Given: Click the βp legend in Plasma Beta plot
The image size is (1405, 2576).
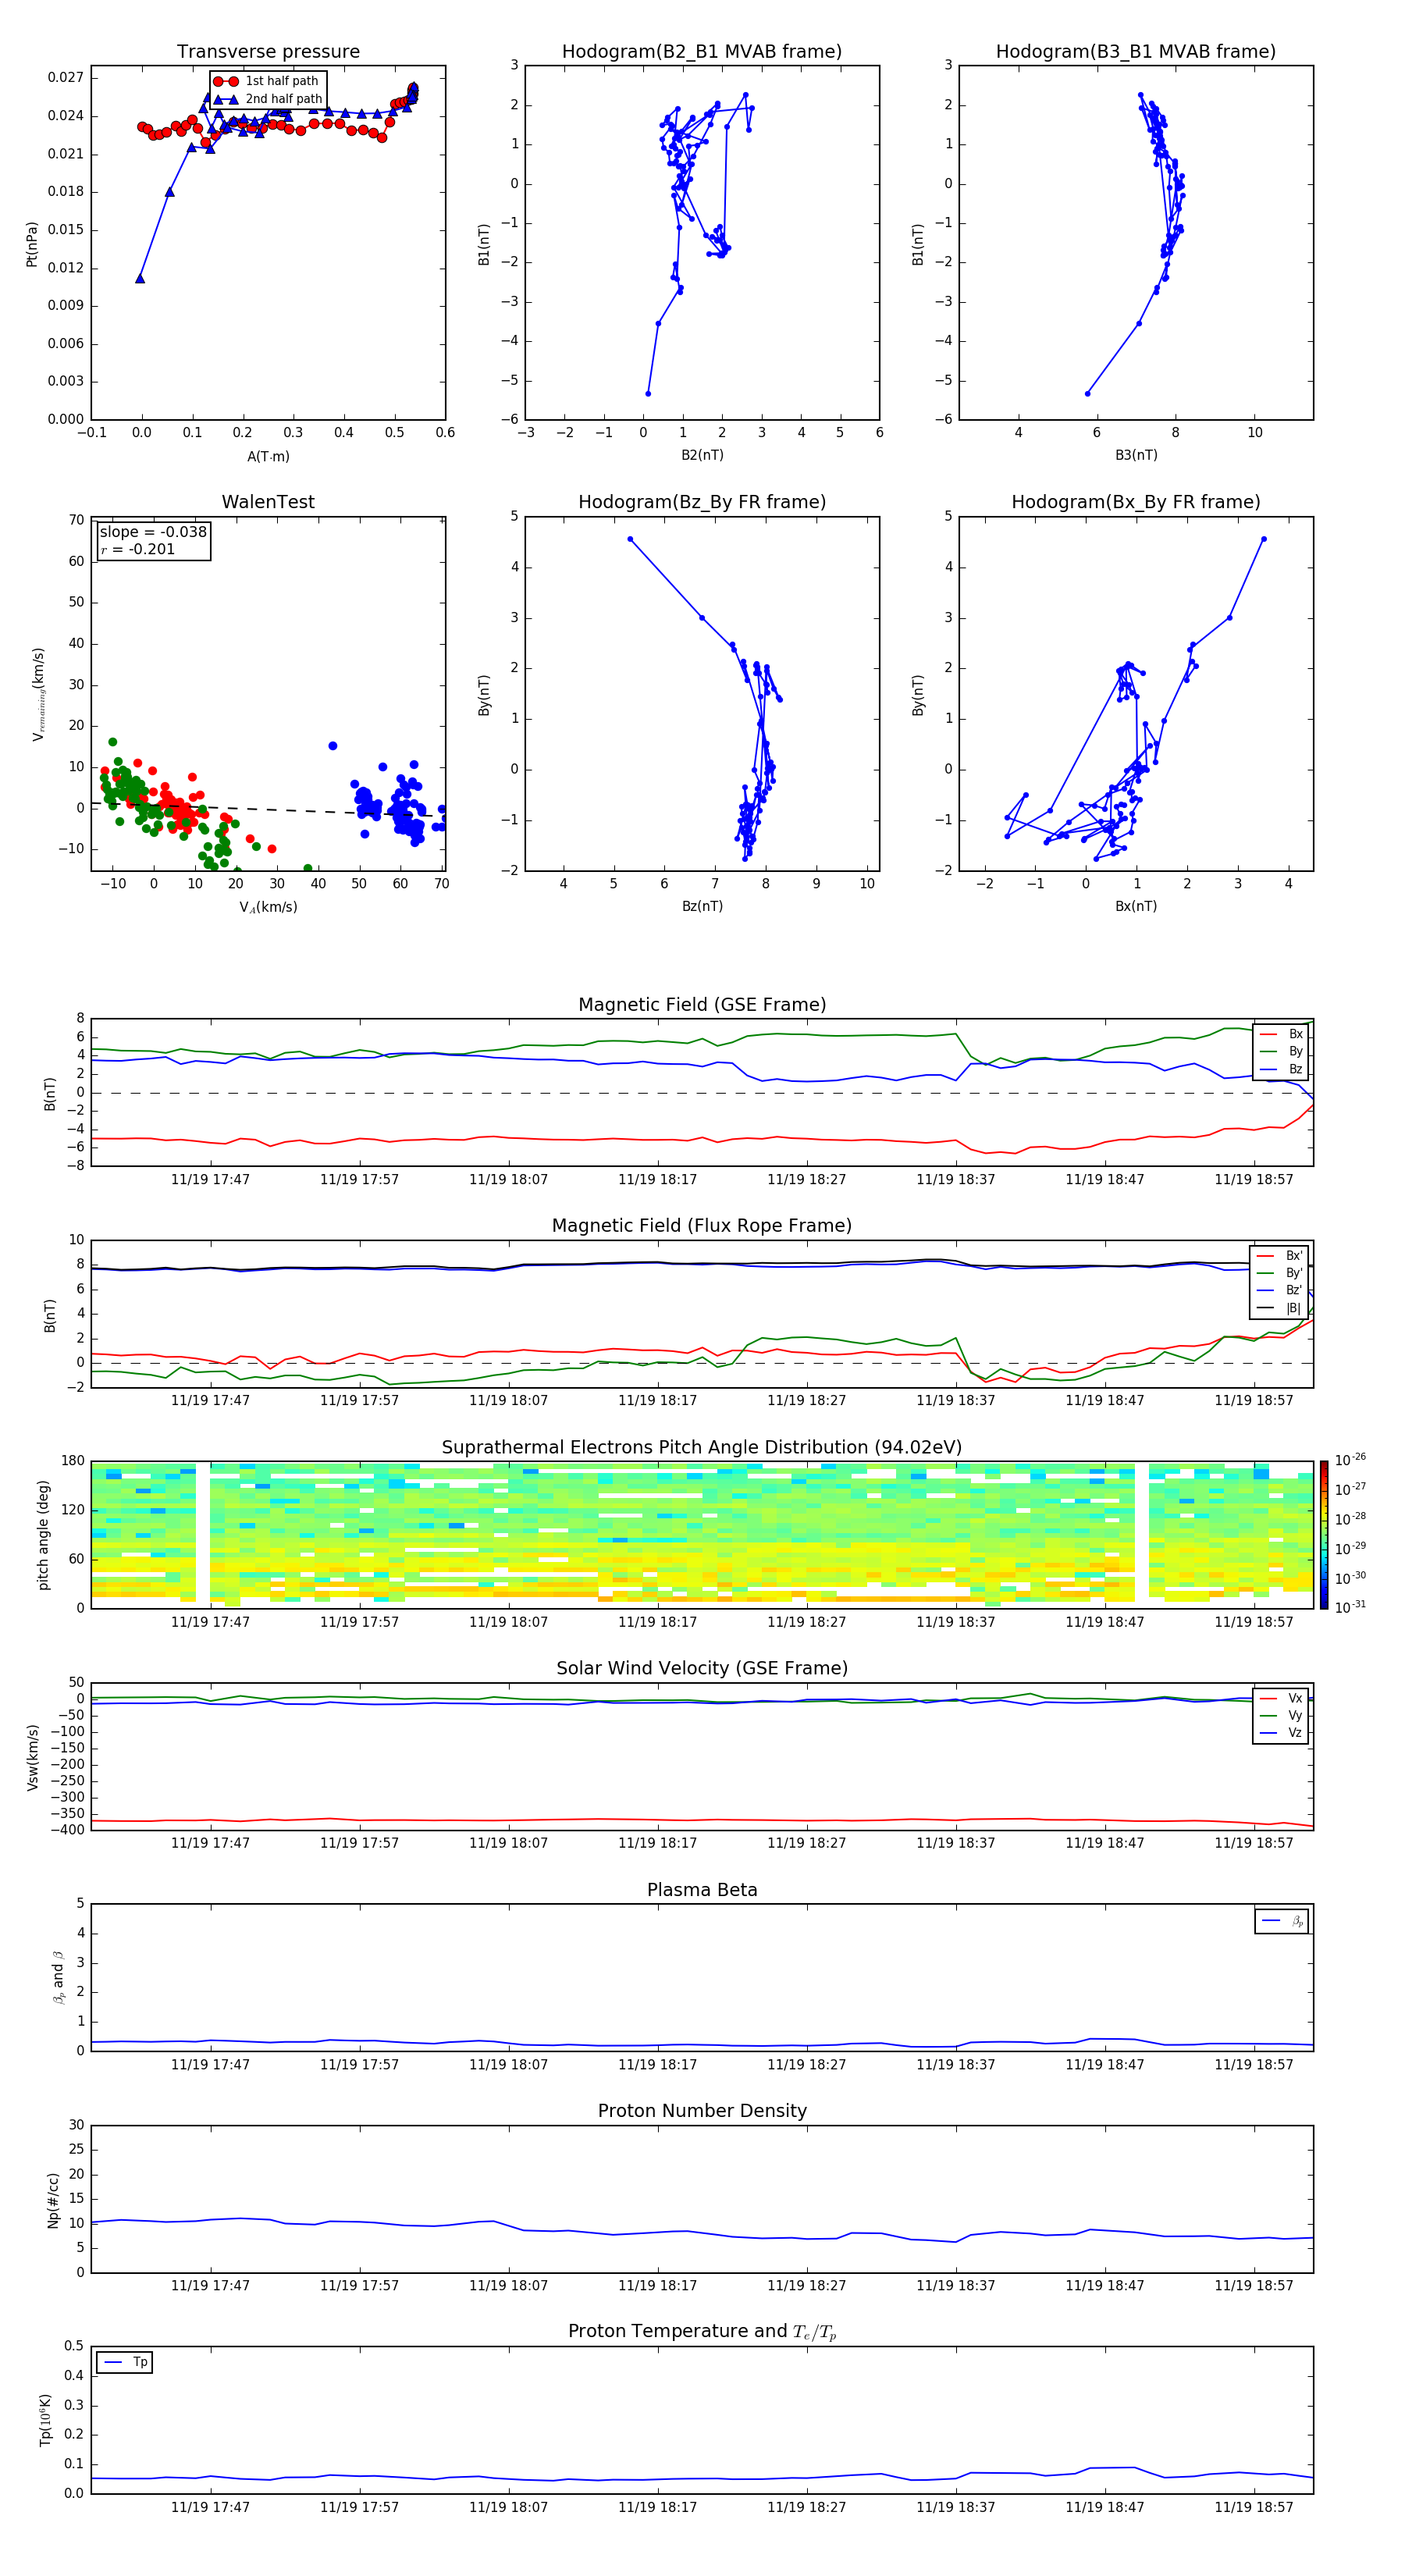Looking at the screenshot, I should click(x=1282, y=1921).
